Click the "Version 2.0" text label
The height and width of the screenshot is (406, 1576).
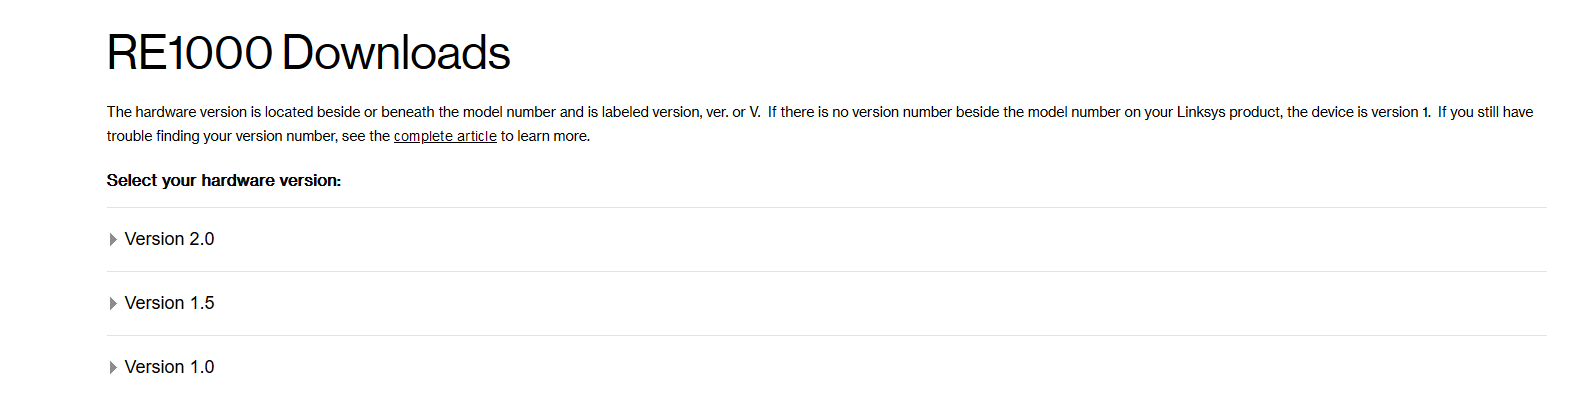(169, 239)
